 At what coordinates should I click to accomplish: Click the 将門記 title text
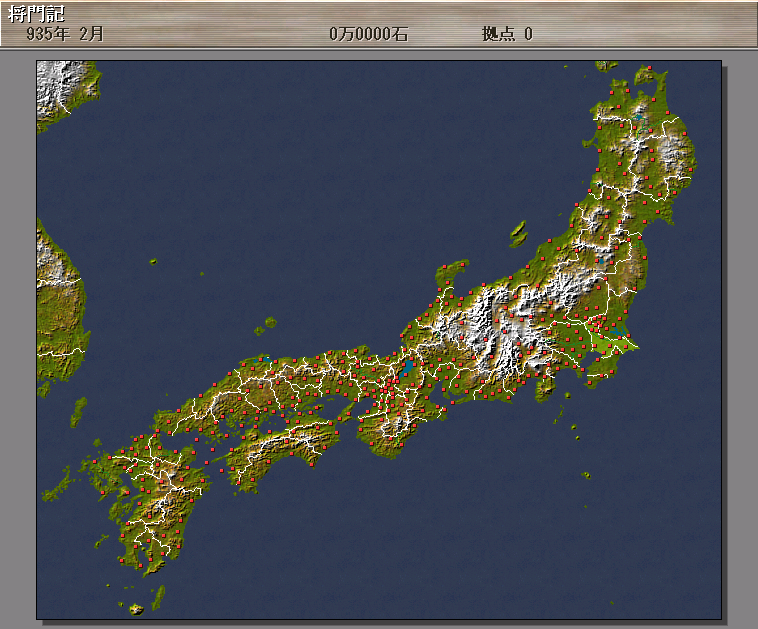pos(36,14)
